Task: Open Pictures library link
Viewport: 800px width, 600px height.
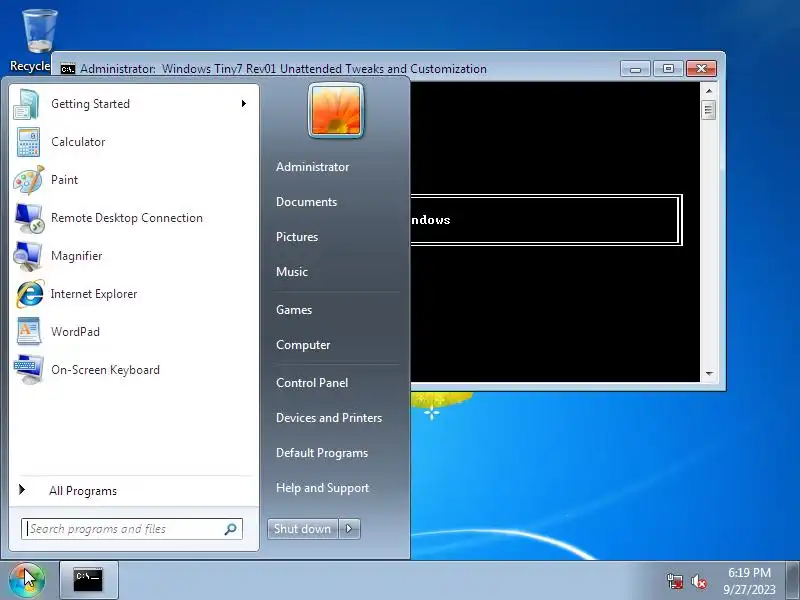Action: pyautogui.click(x=296, y=237)
